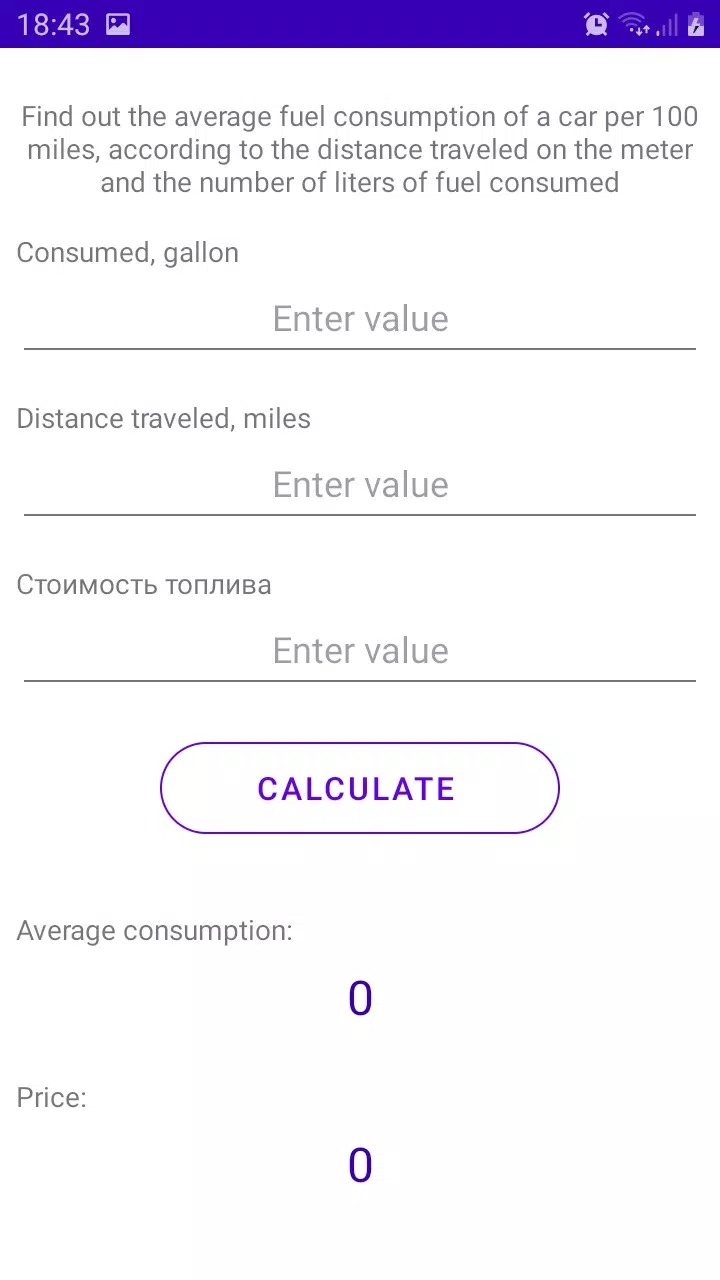The height and width of the screenshot is (1280, 720).
Task: Tap the Consumed, gallon label
Action: 128,253
